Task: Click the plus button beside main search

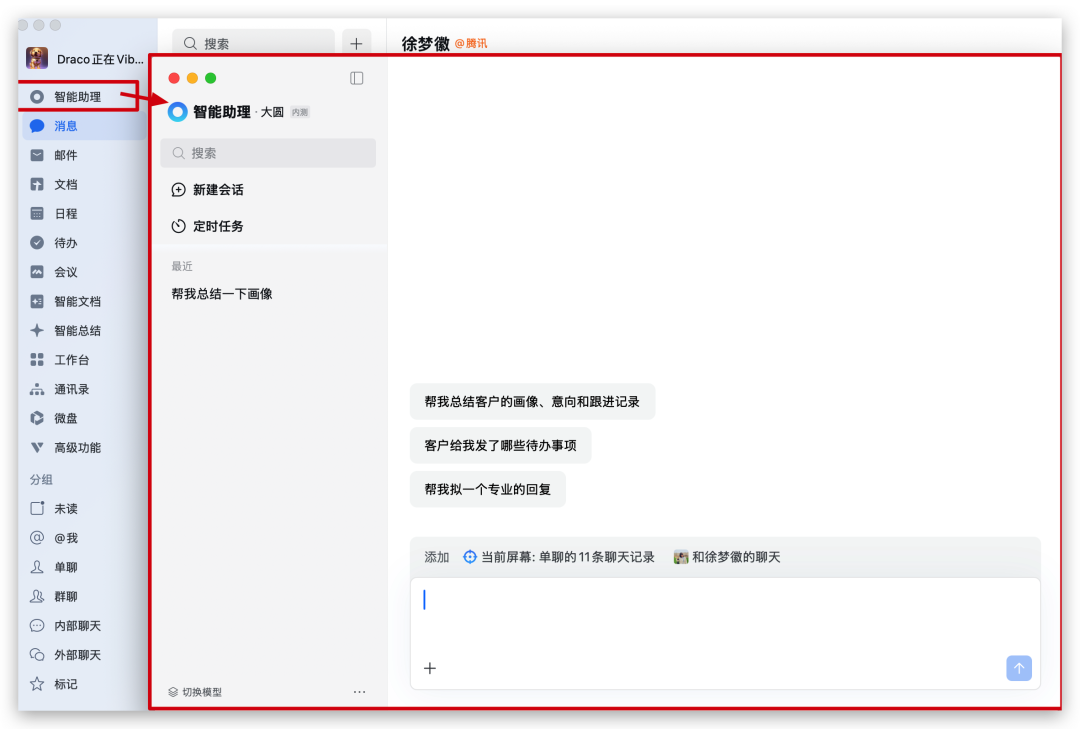Action: coord(356,43)
